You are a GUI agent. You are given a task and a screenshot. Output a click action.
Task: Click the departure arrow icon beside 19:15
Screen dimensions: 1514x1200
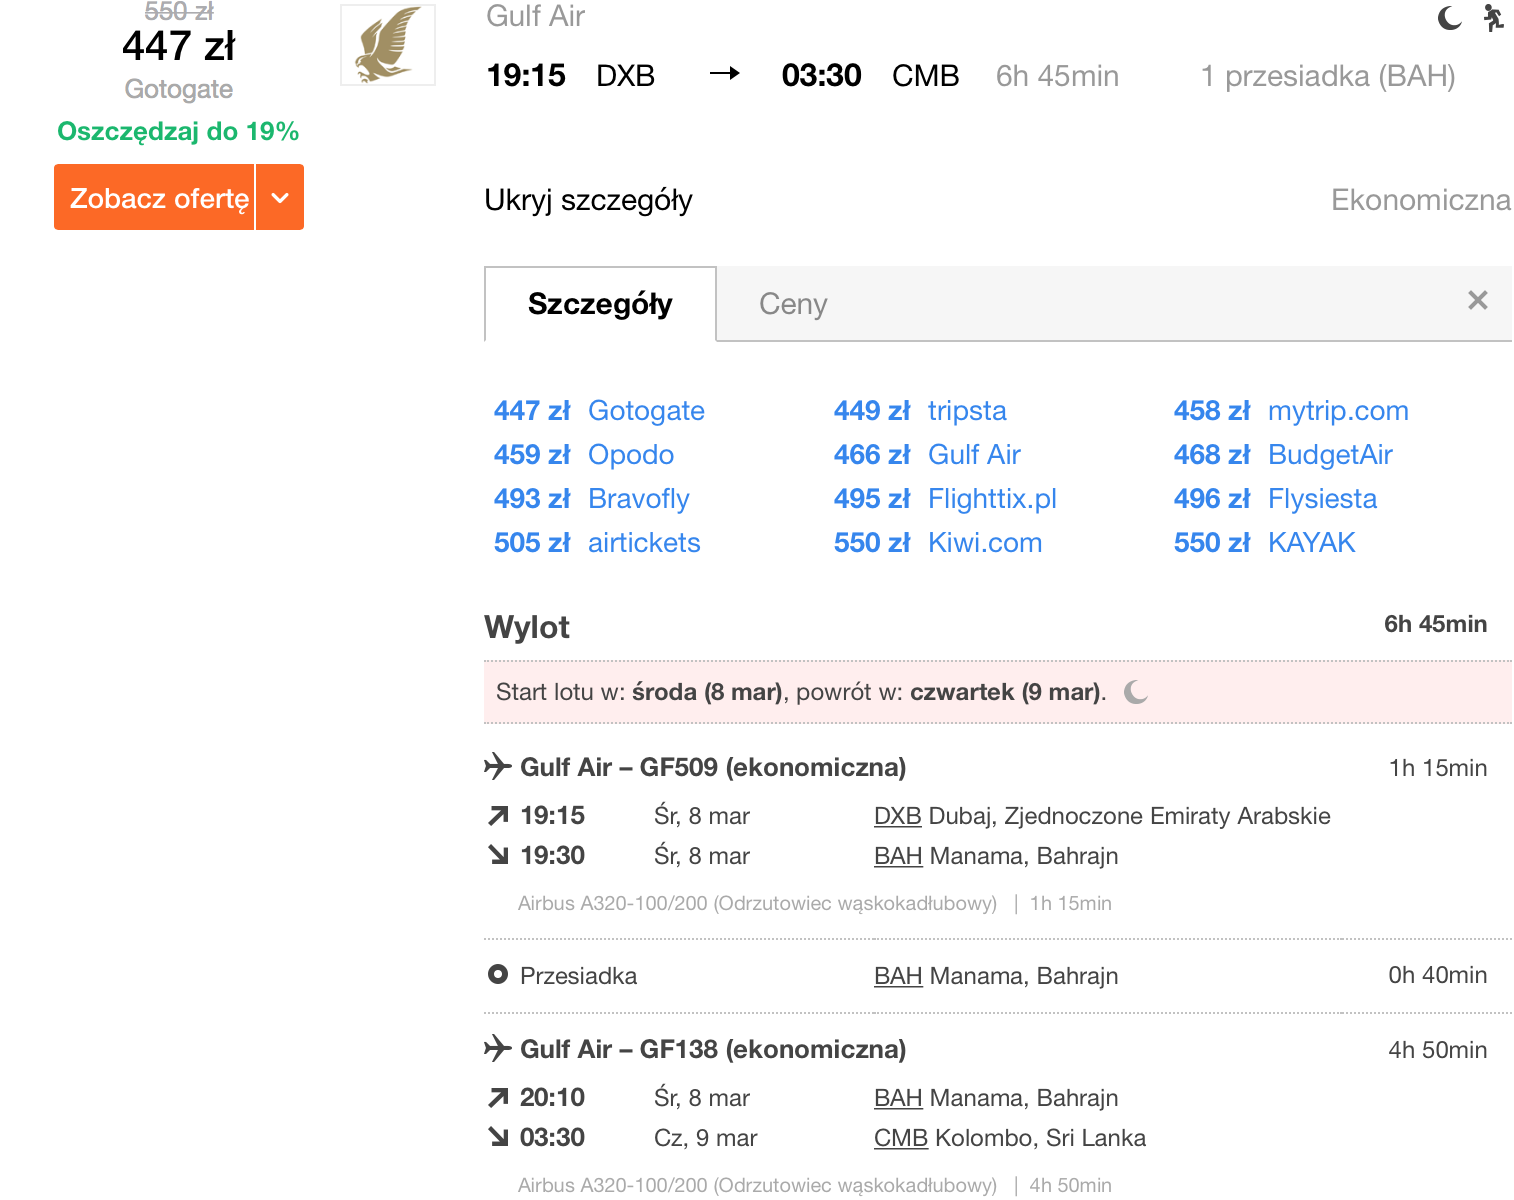click(x=498, y=816)
